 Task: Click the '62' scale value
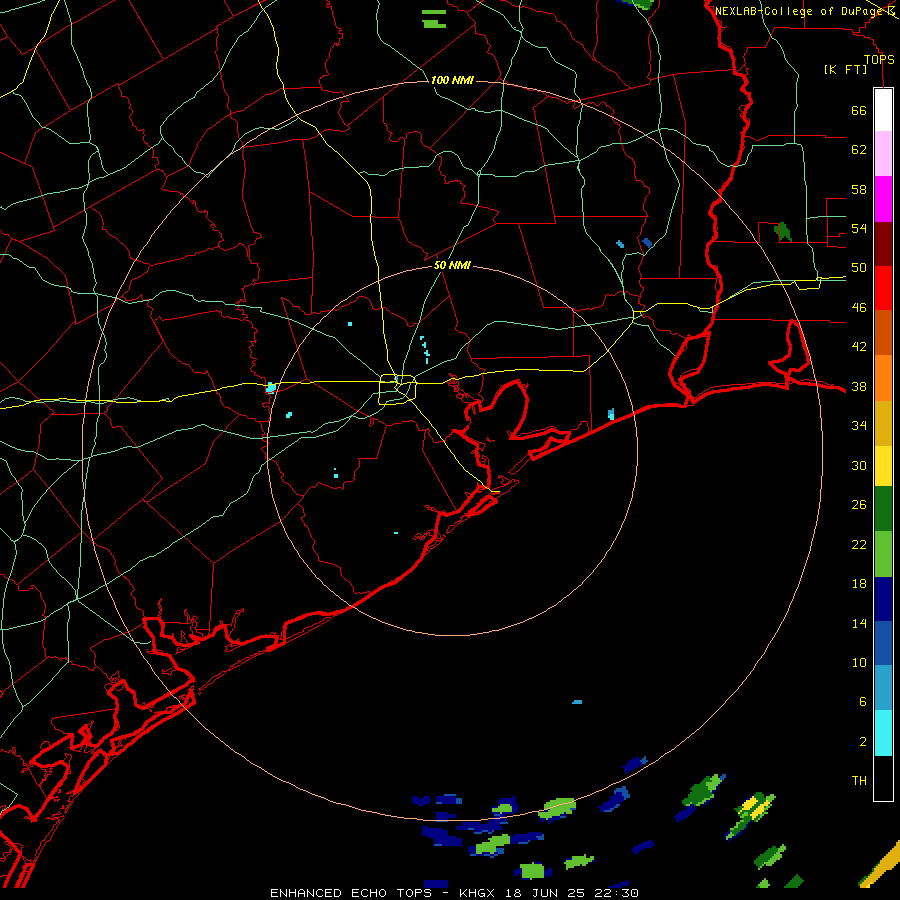click(x=859, y=150)
